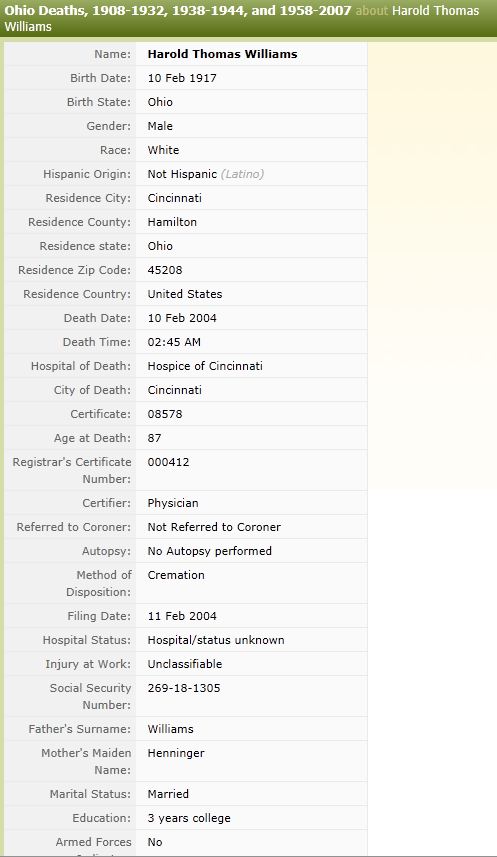The height and width of the screenshot is (857, 497).
Task: Click Not Referred to Coroner value
Action: [214, 527]
